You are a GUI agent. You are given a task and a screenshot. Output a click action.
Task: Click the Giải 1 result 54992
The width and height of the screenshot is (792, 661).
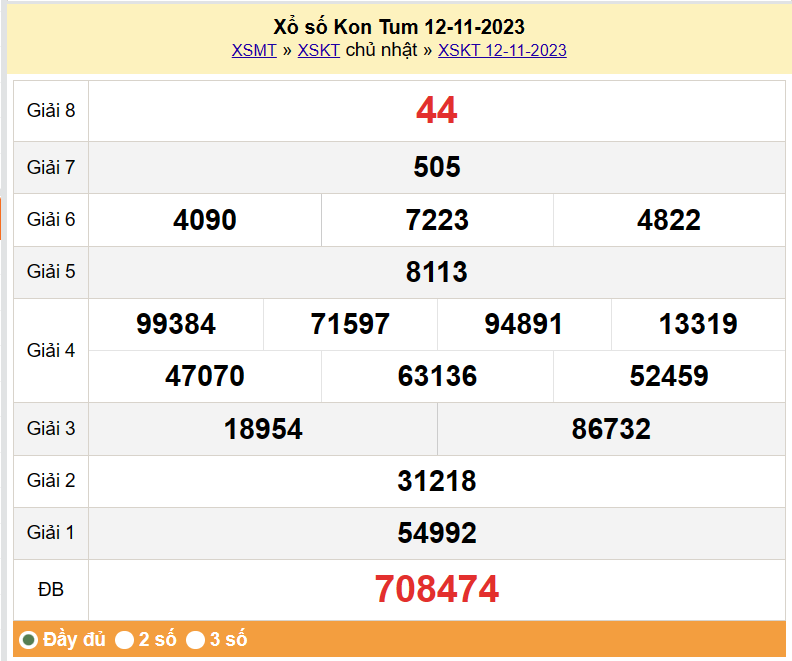tap(437, 533)
